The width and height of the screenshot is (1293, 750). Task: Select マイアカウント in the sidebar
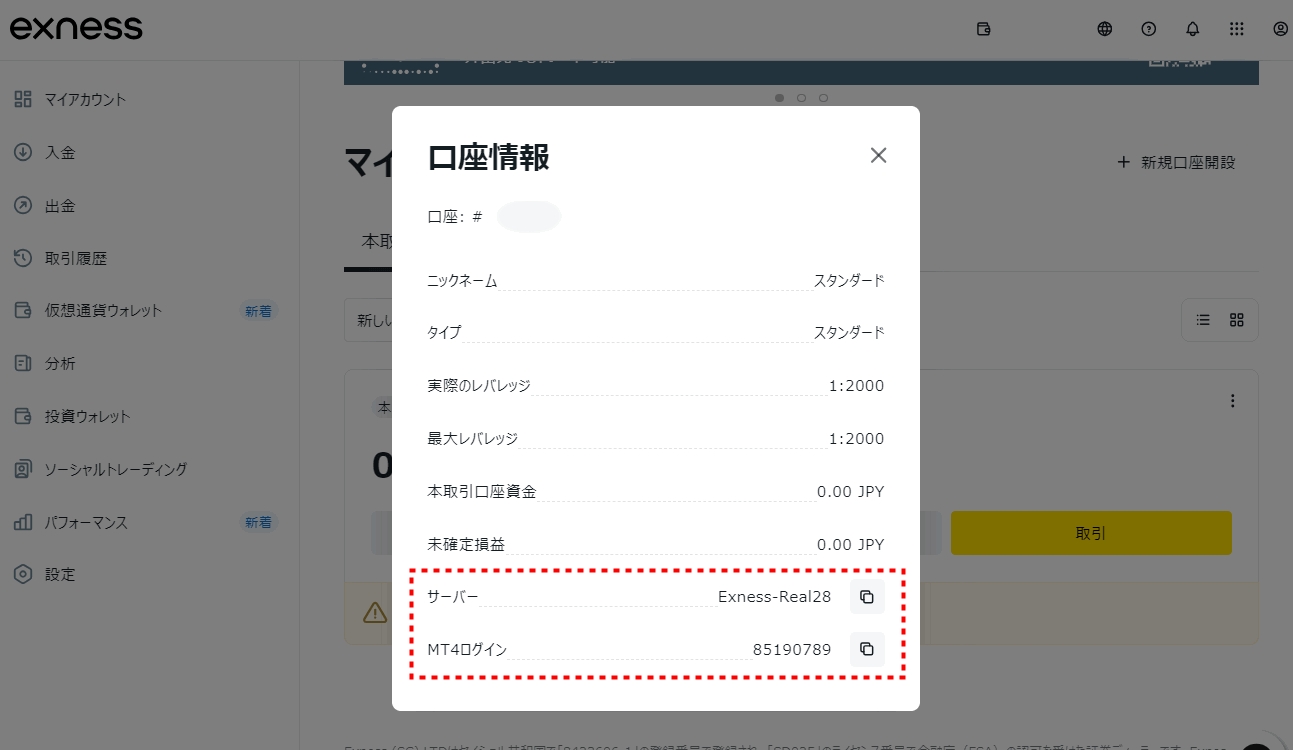click(85, 99)
